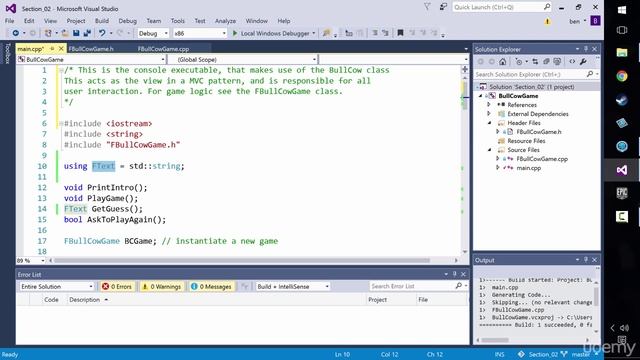
Task: Switch to the FBullCowGame.h tab
Action: click(91, 49)
